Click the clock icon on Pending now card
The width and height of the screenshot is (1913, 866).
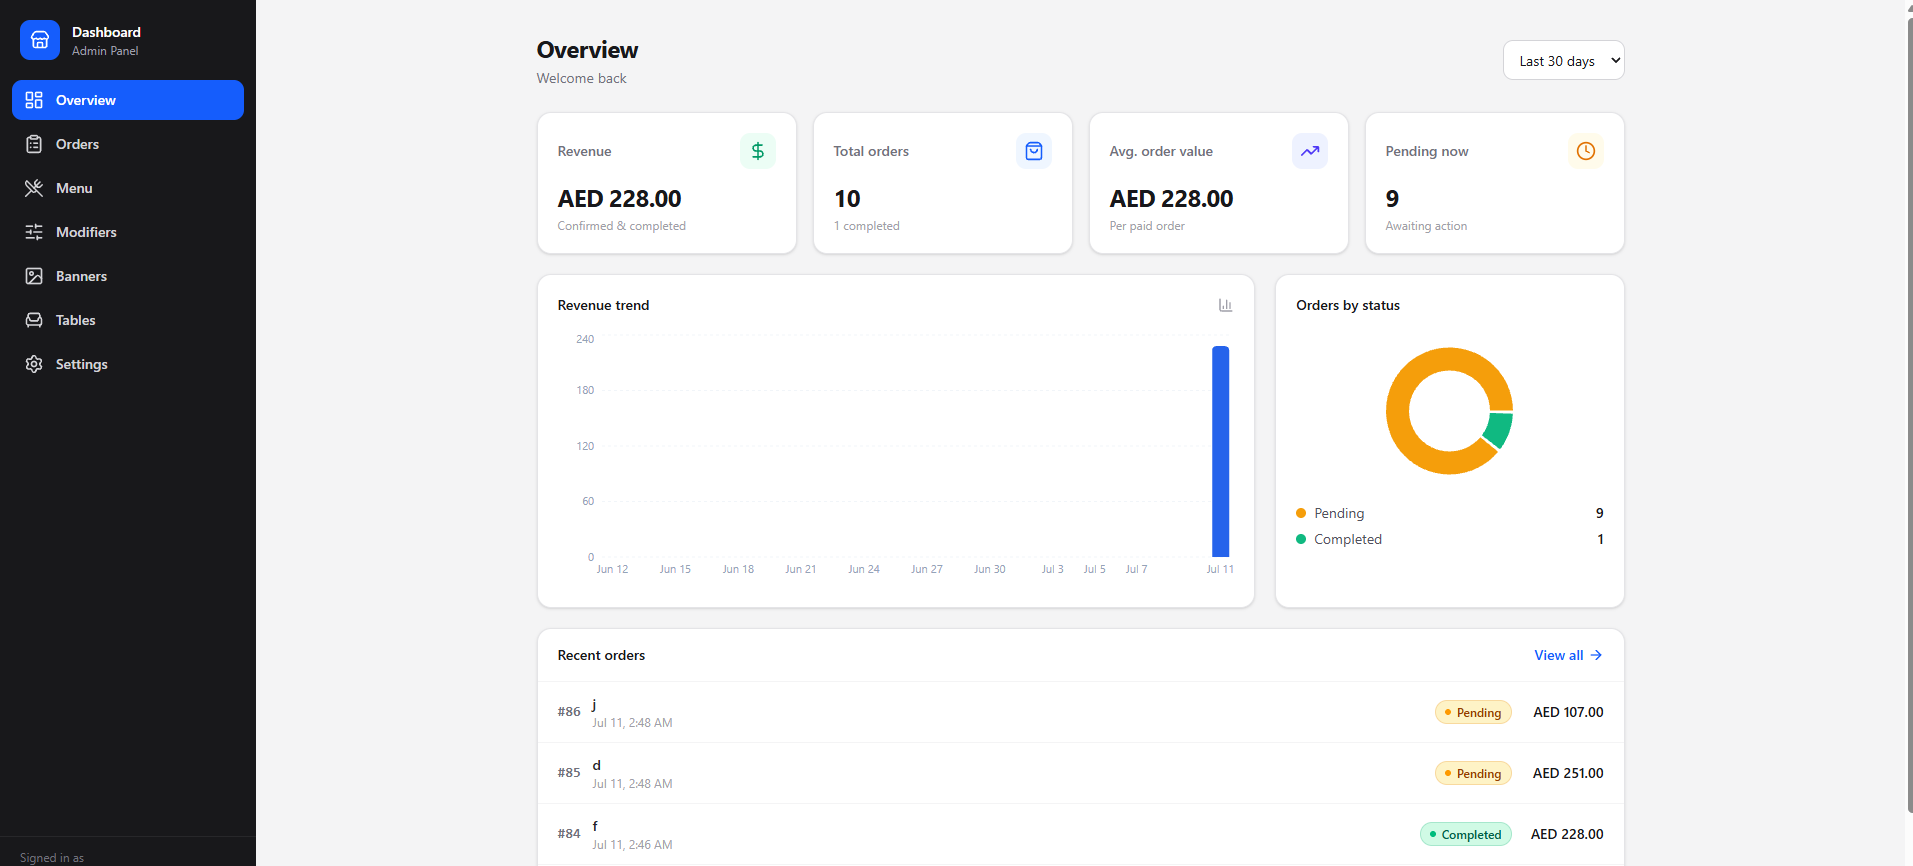(x=1586, y=151)
